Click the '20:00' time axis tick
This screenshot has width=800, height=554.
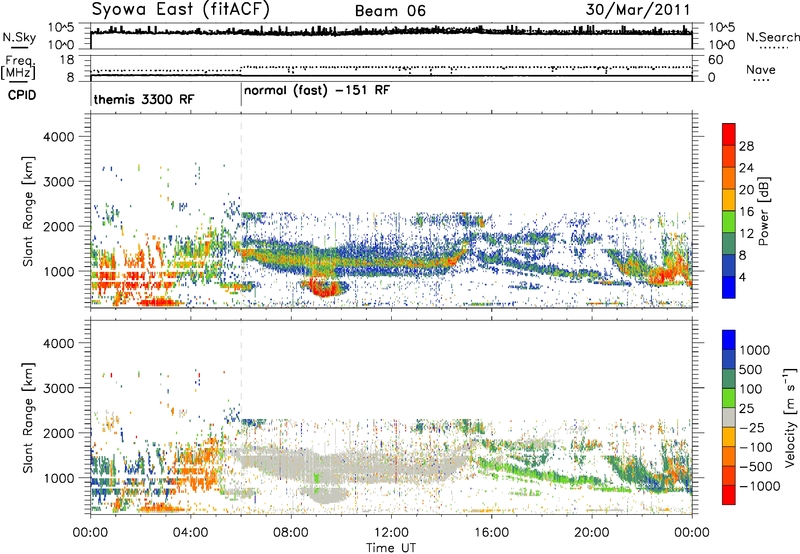pyautogui.click(x=592, y=533)
